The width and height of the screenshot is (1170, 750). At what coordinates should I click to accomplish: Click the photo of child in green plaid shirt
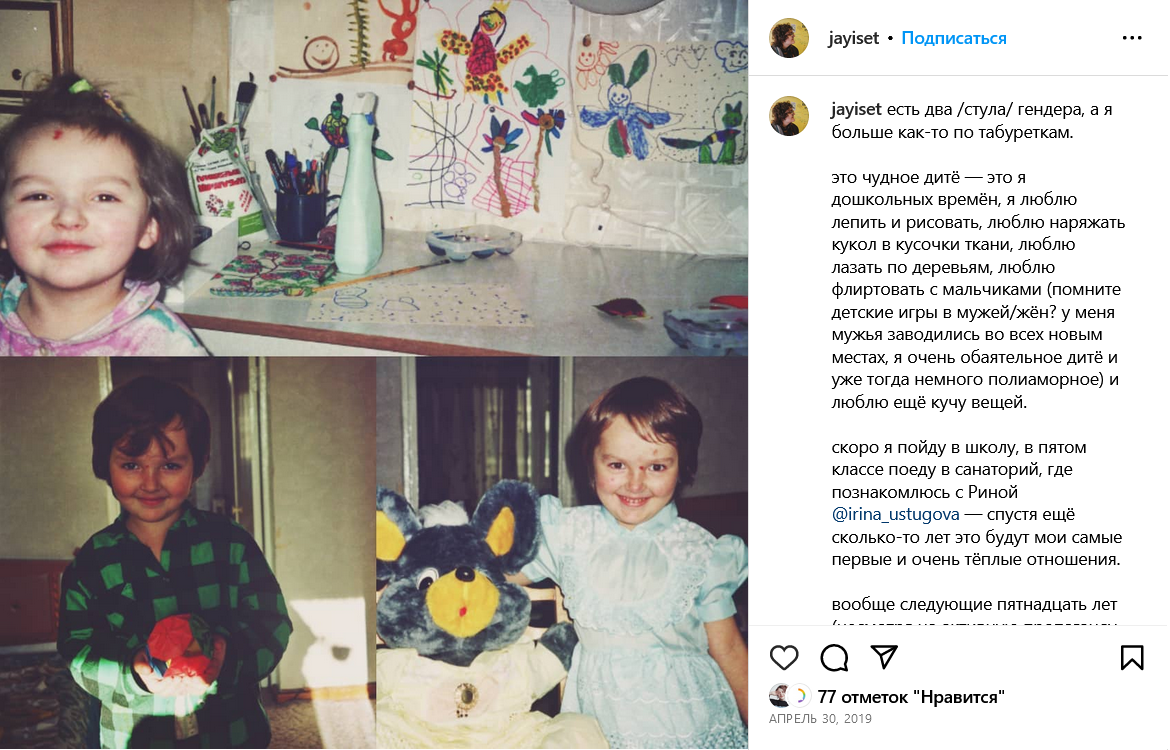[187, 553]
